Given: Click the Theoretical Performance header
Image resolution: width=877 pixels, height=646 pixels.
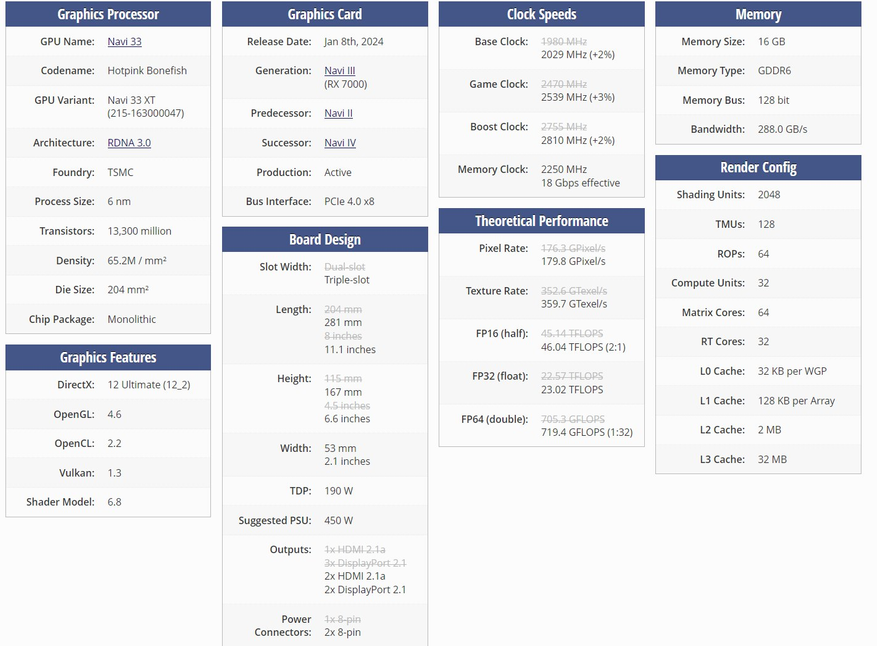Looking at the screenshot, I should (x=541, y=221).
